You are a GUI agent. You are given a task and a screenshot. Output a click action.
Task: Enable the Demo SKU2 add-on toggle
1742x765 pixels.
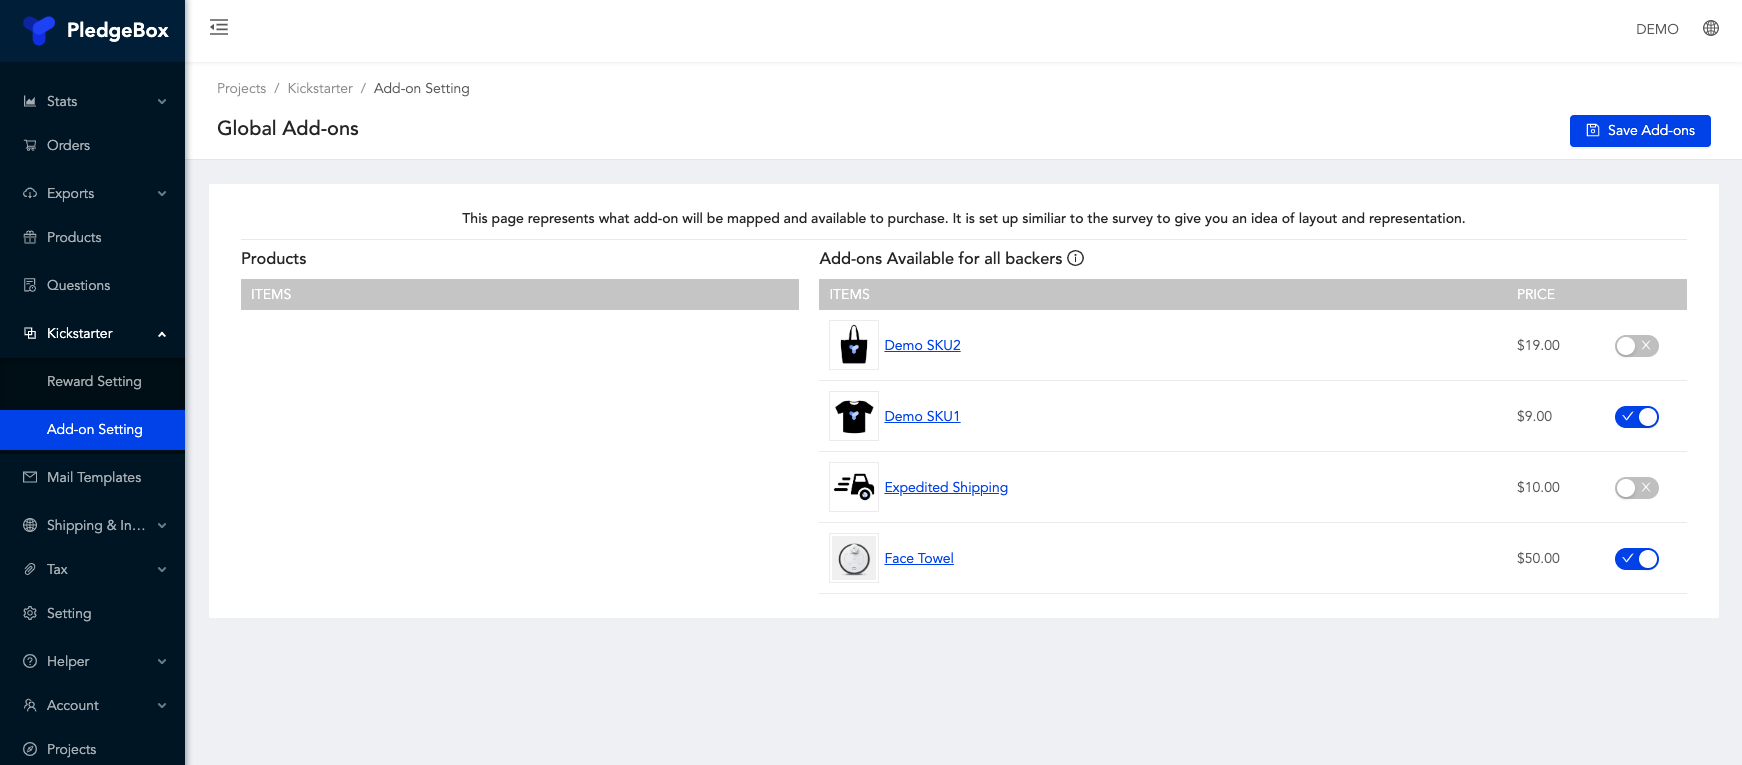[1636, 346]
